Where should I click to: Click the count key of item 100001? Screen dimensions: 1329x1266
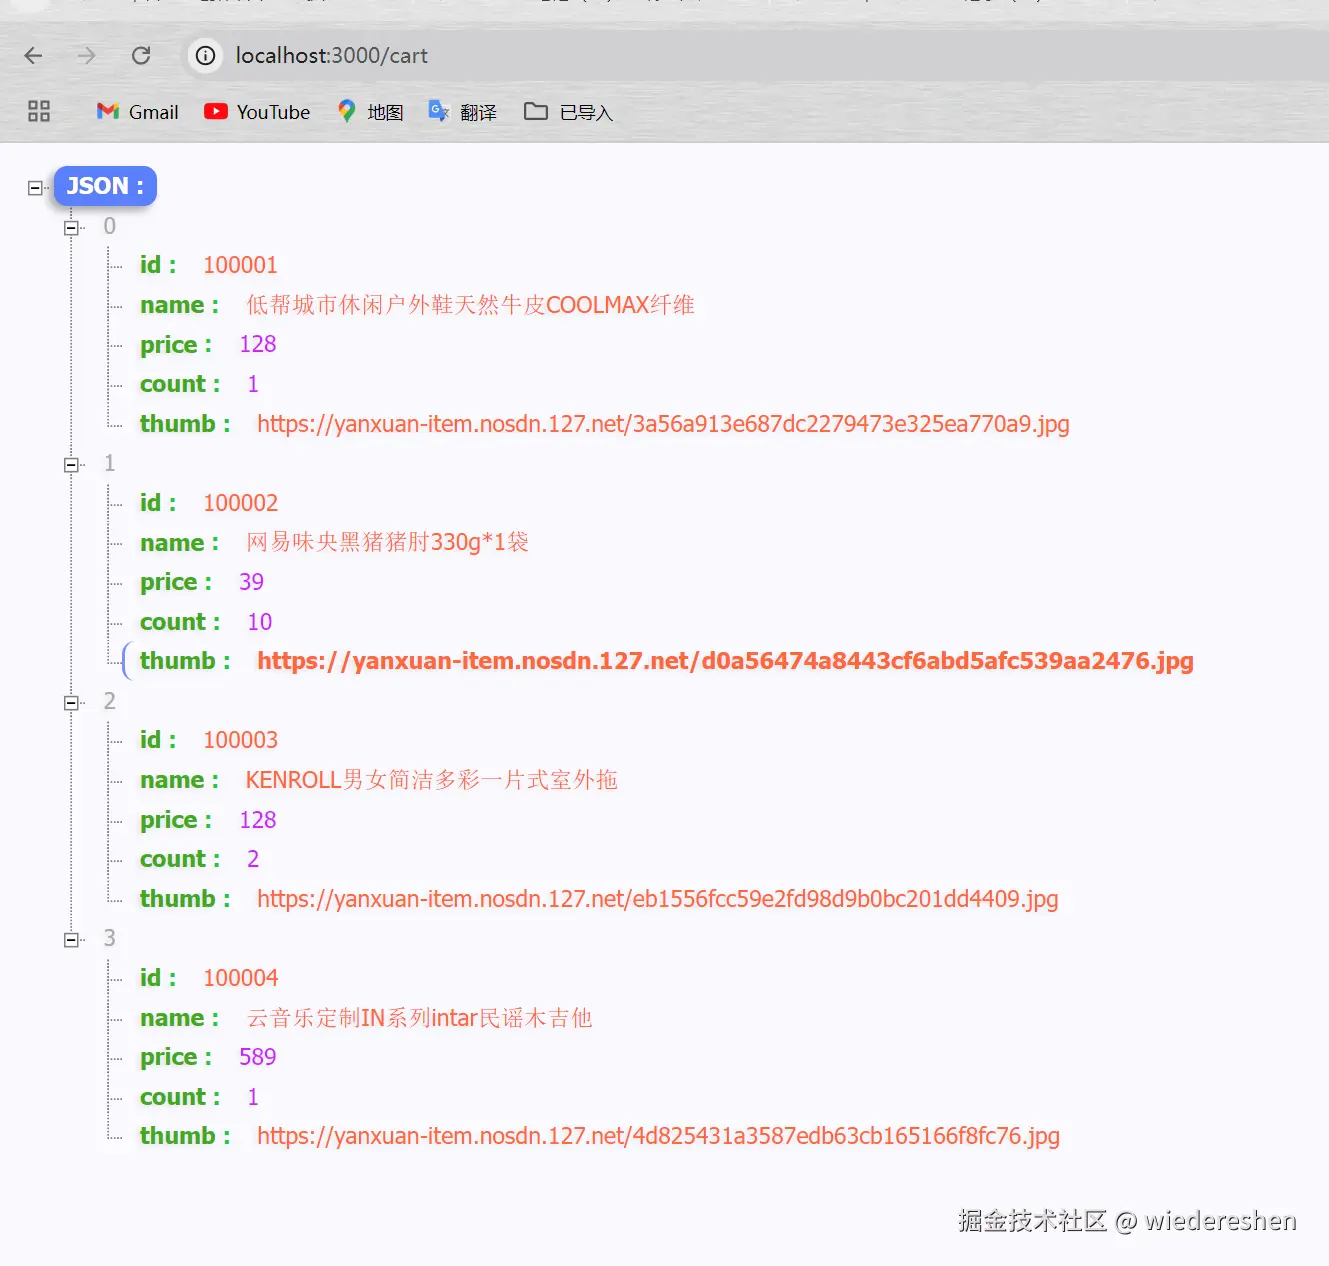point(180,384)
